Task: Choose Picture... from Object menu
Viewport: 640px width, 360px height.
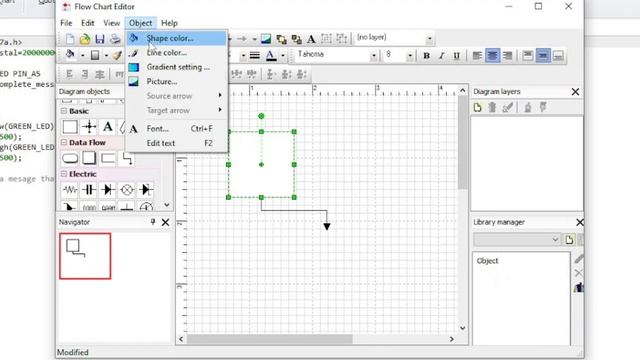Action: 177,81
